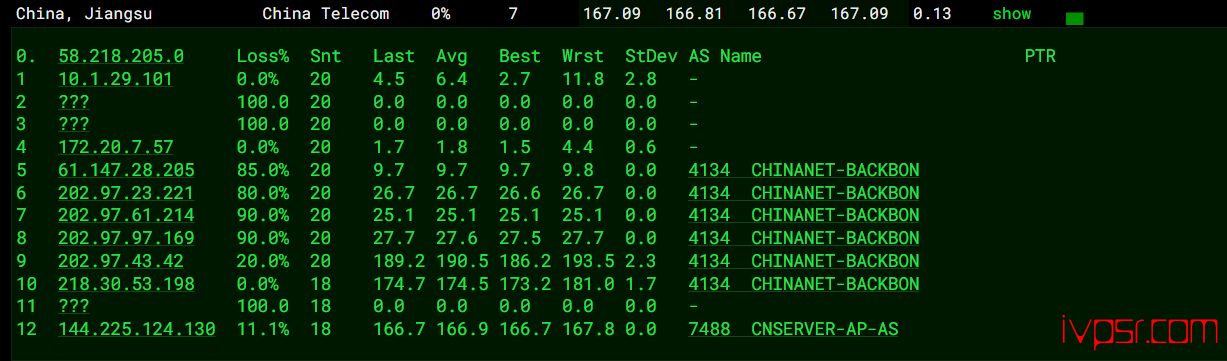
Task: Open IP link 58.218.205.0
Action: pyautogui.click(x=121, y=56)
